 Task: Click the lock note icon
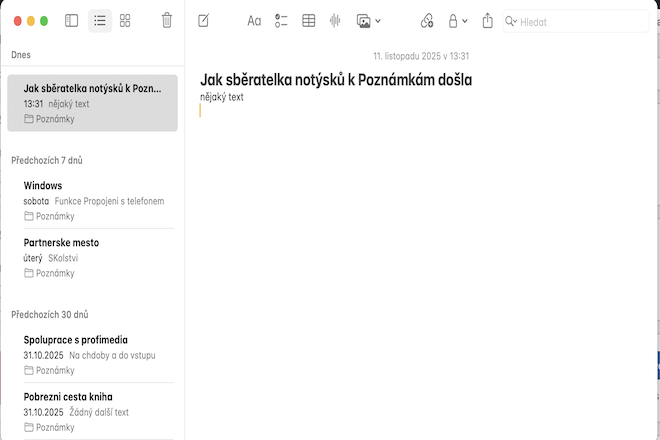coord(453,21)
